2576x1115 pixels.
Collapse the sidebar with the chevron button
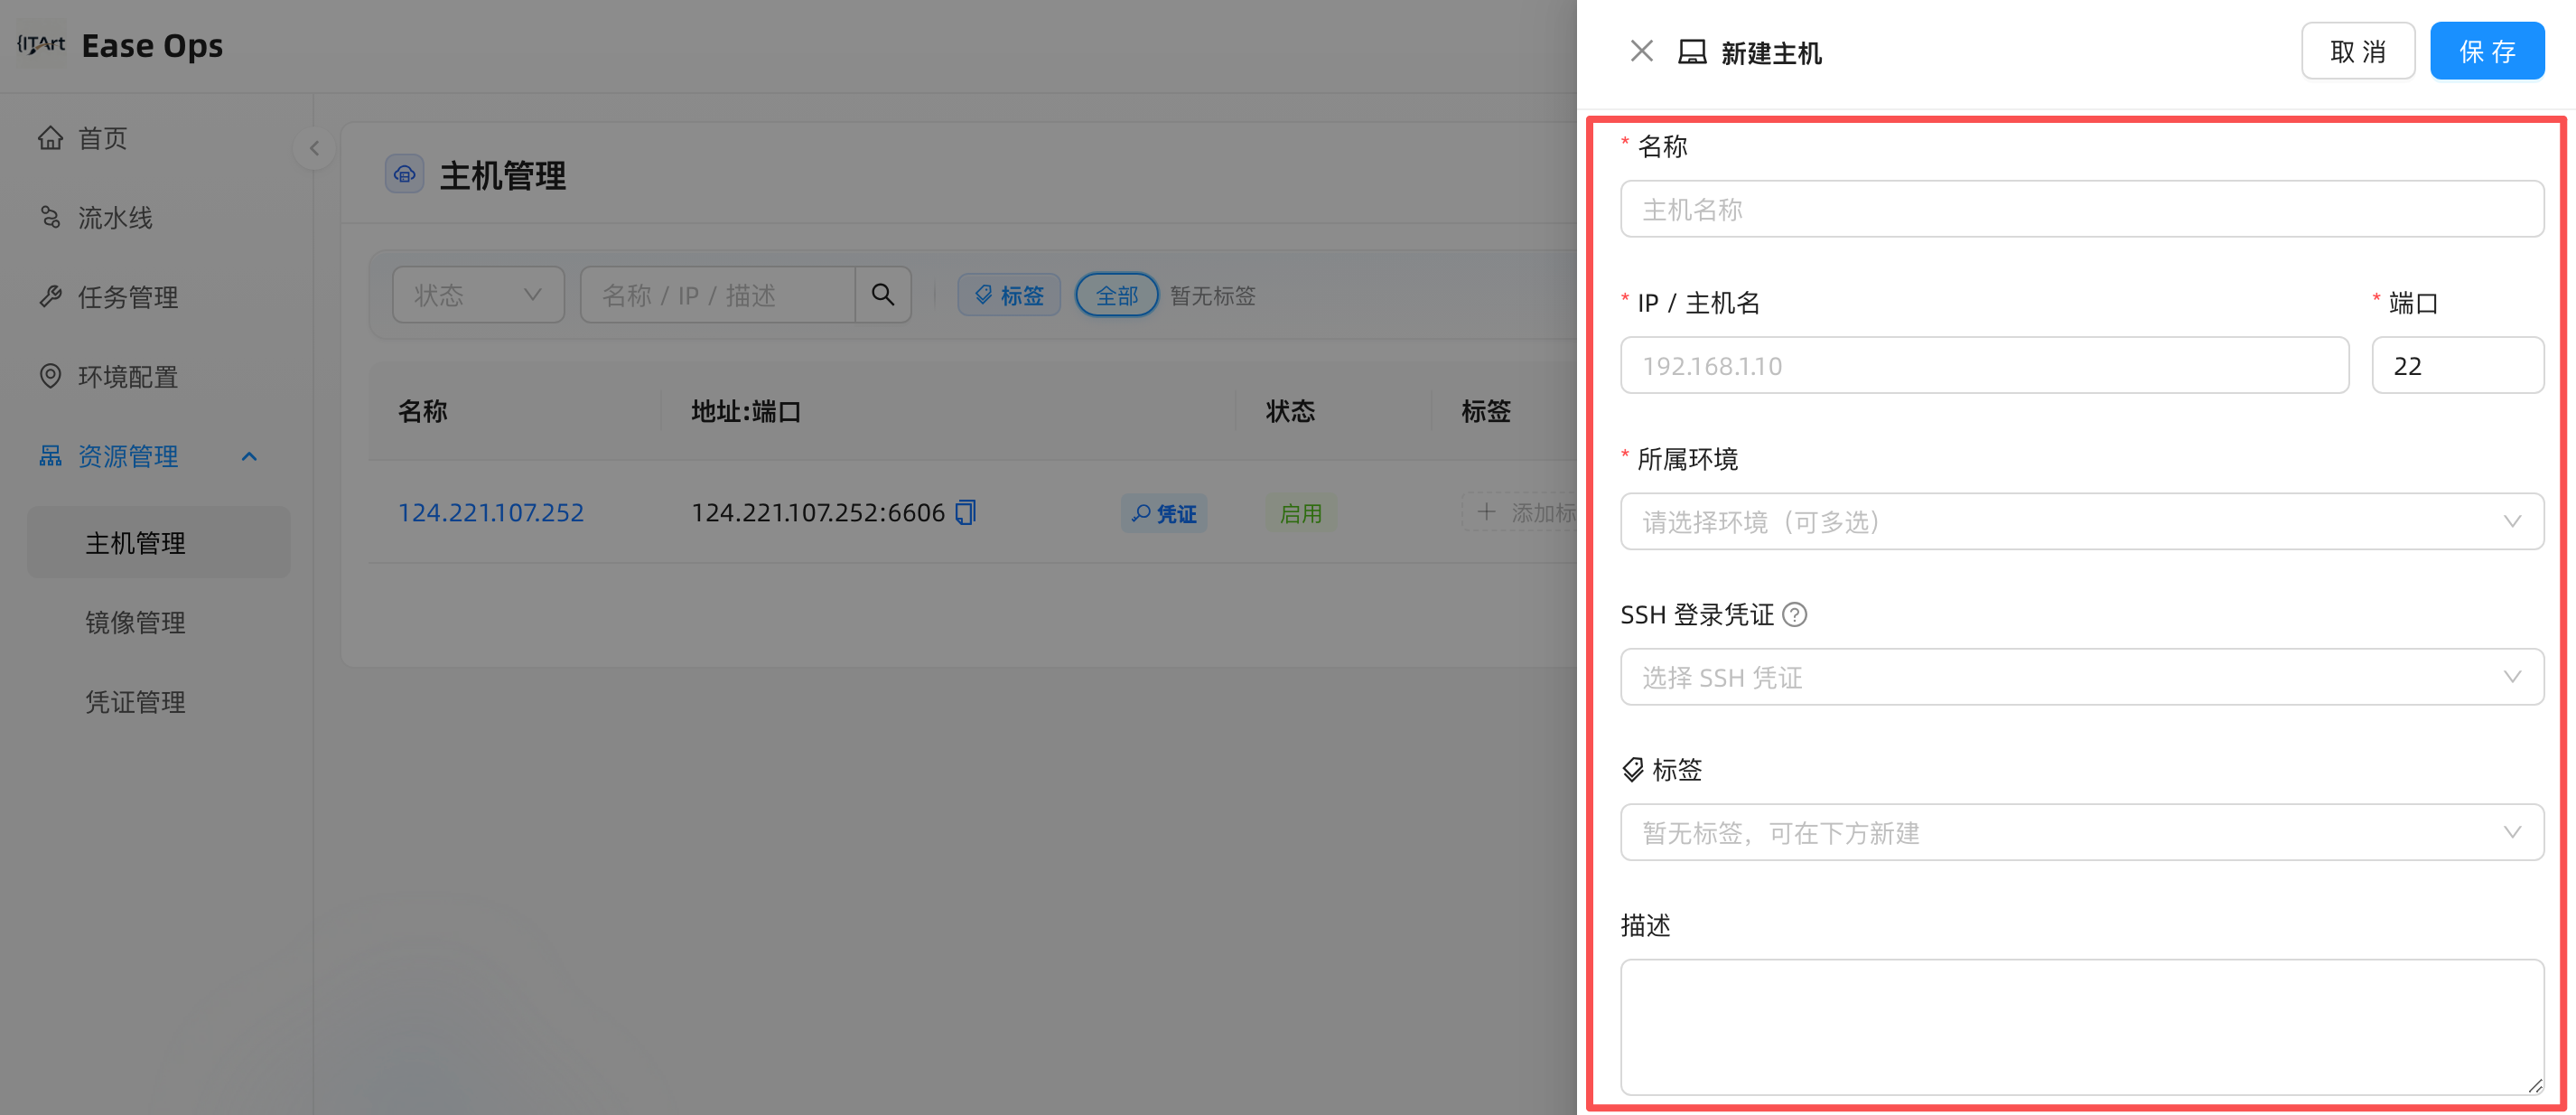[314, 148]
